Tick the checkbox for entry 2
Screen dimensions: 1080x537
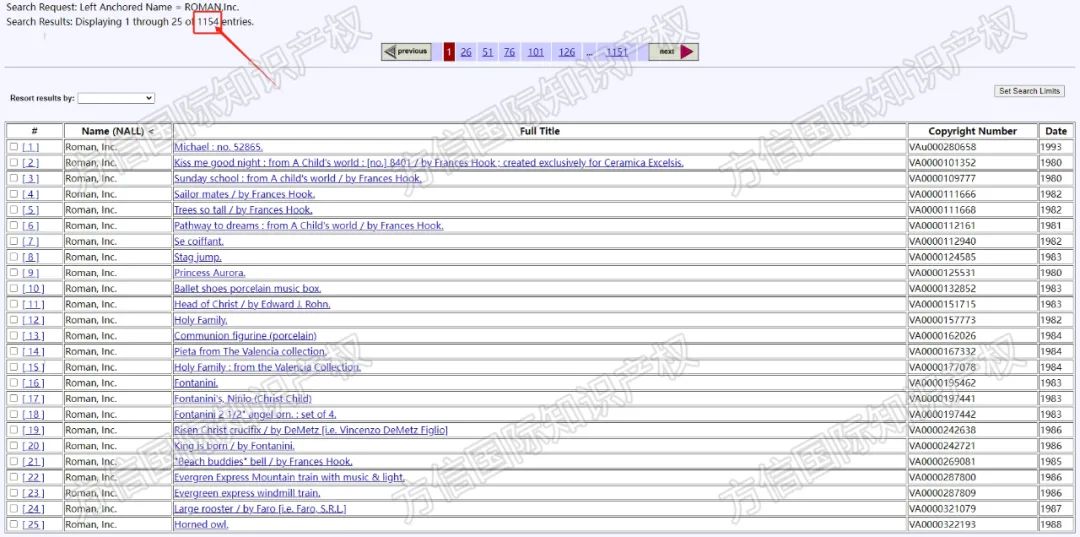pos(14,162)
